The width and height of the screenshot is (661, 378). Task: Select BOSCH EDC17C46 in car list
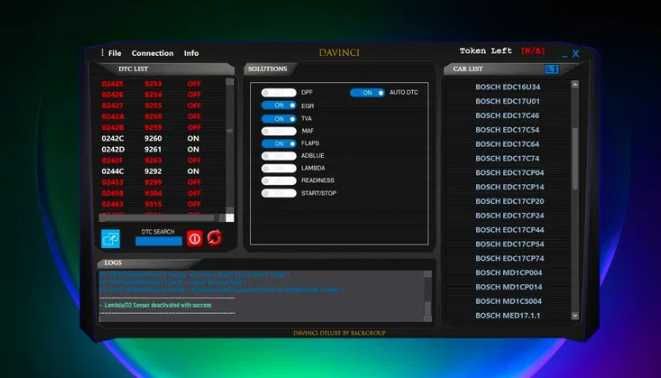click(508, 115)
